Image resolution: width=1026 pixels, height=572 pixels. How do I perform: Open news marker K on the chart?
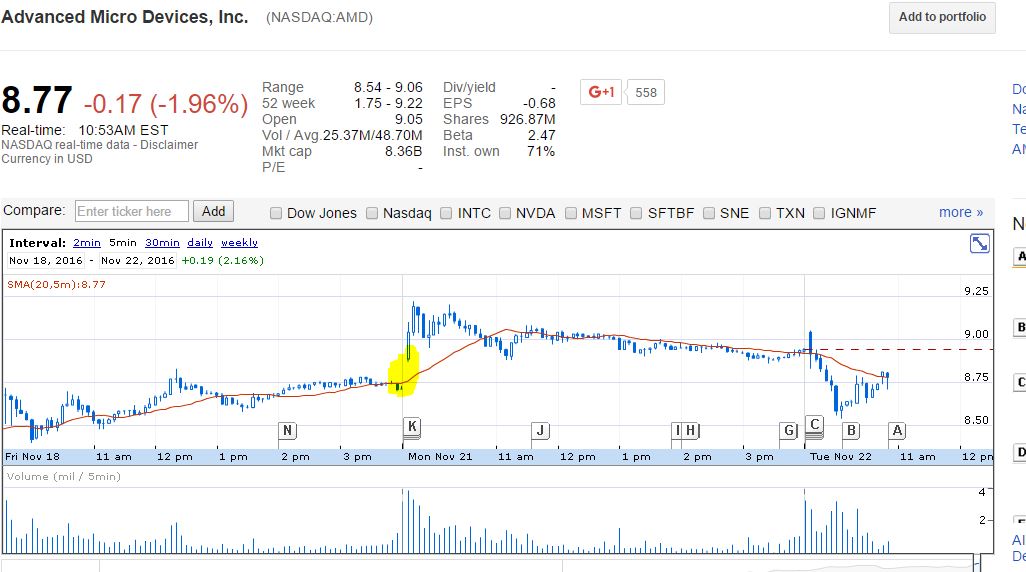[x=412, y=427]
